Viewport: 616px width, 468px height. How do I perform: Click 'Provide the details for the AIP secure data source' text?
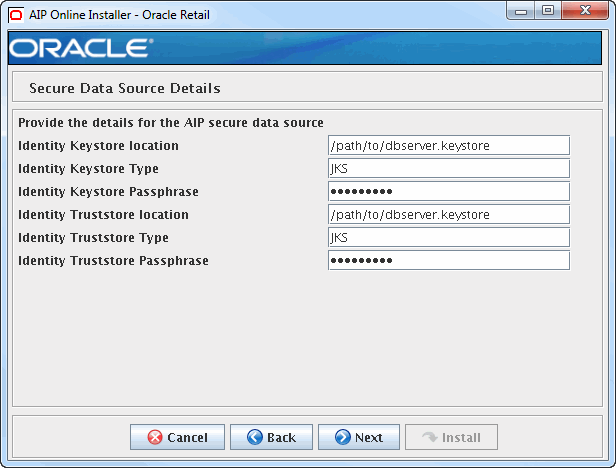point(171,123)
